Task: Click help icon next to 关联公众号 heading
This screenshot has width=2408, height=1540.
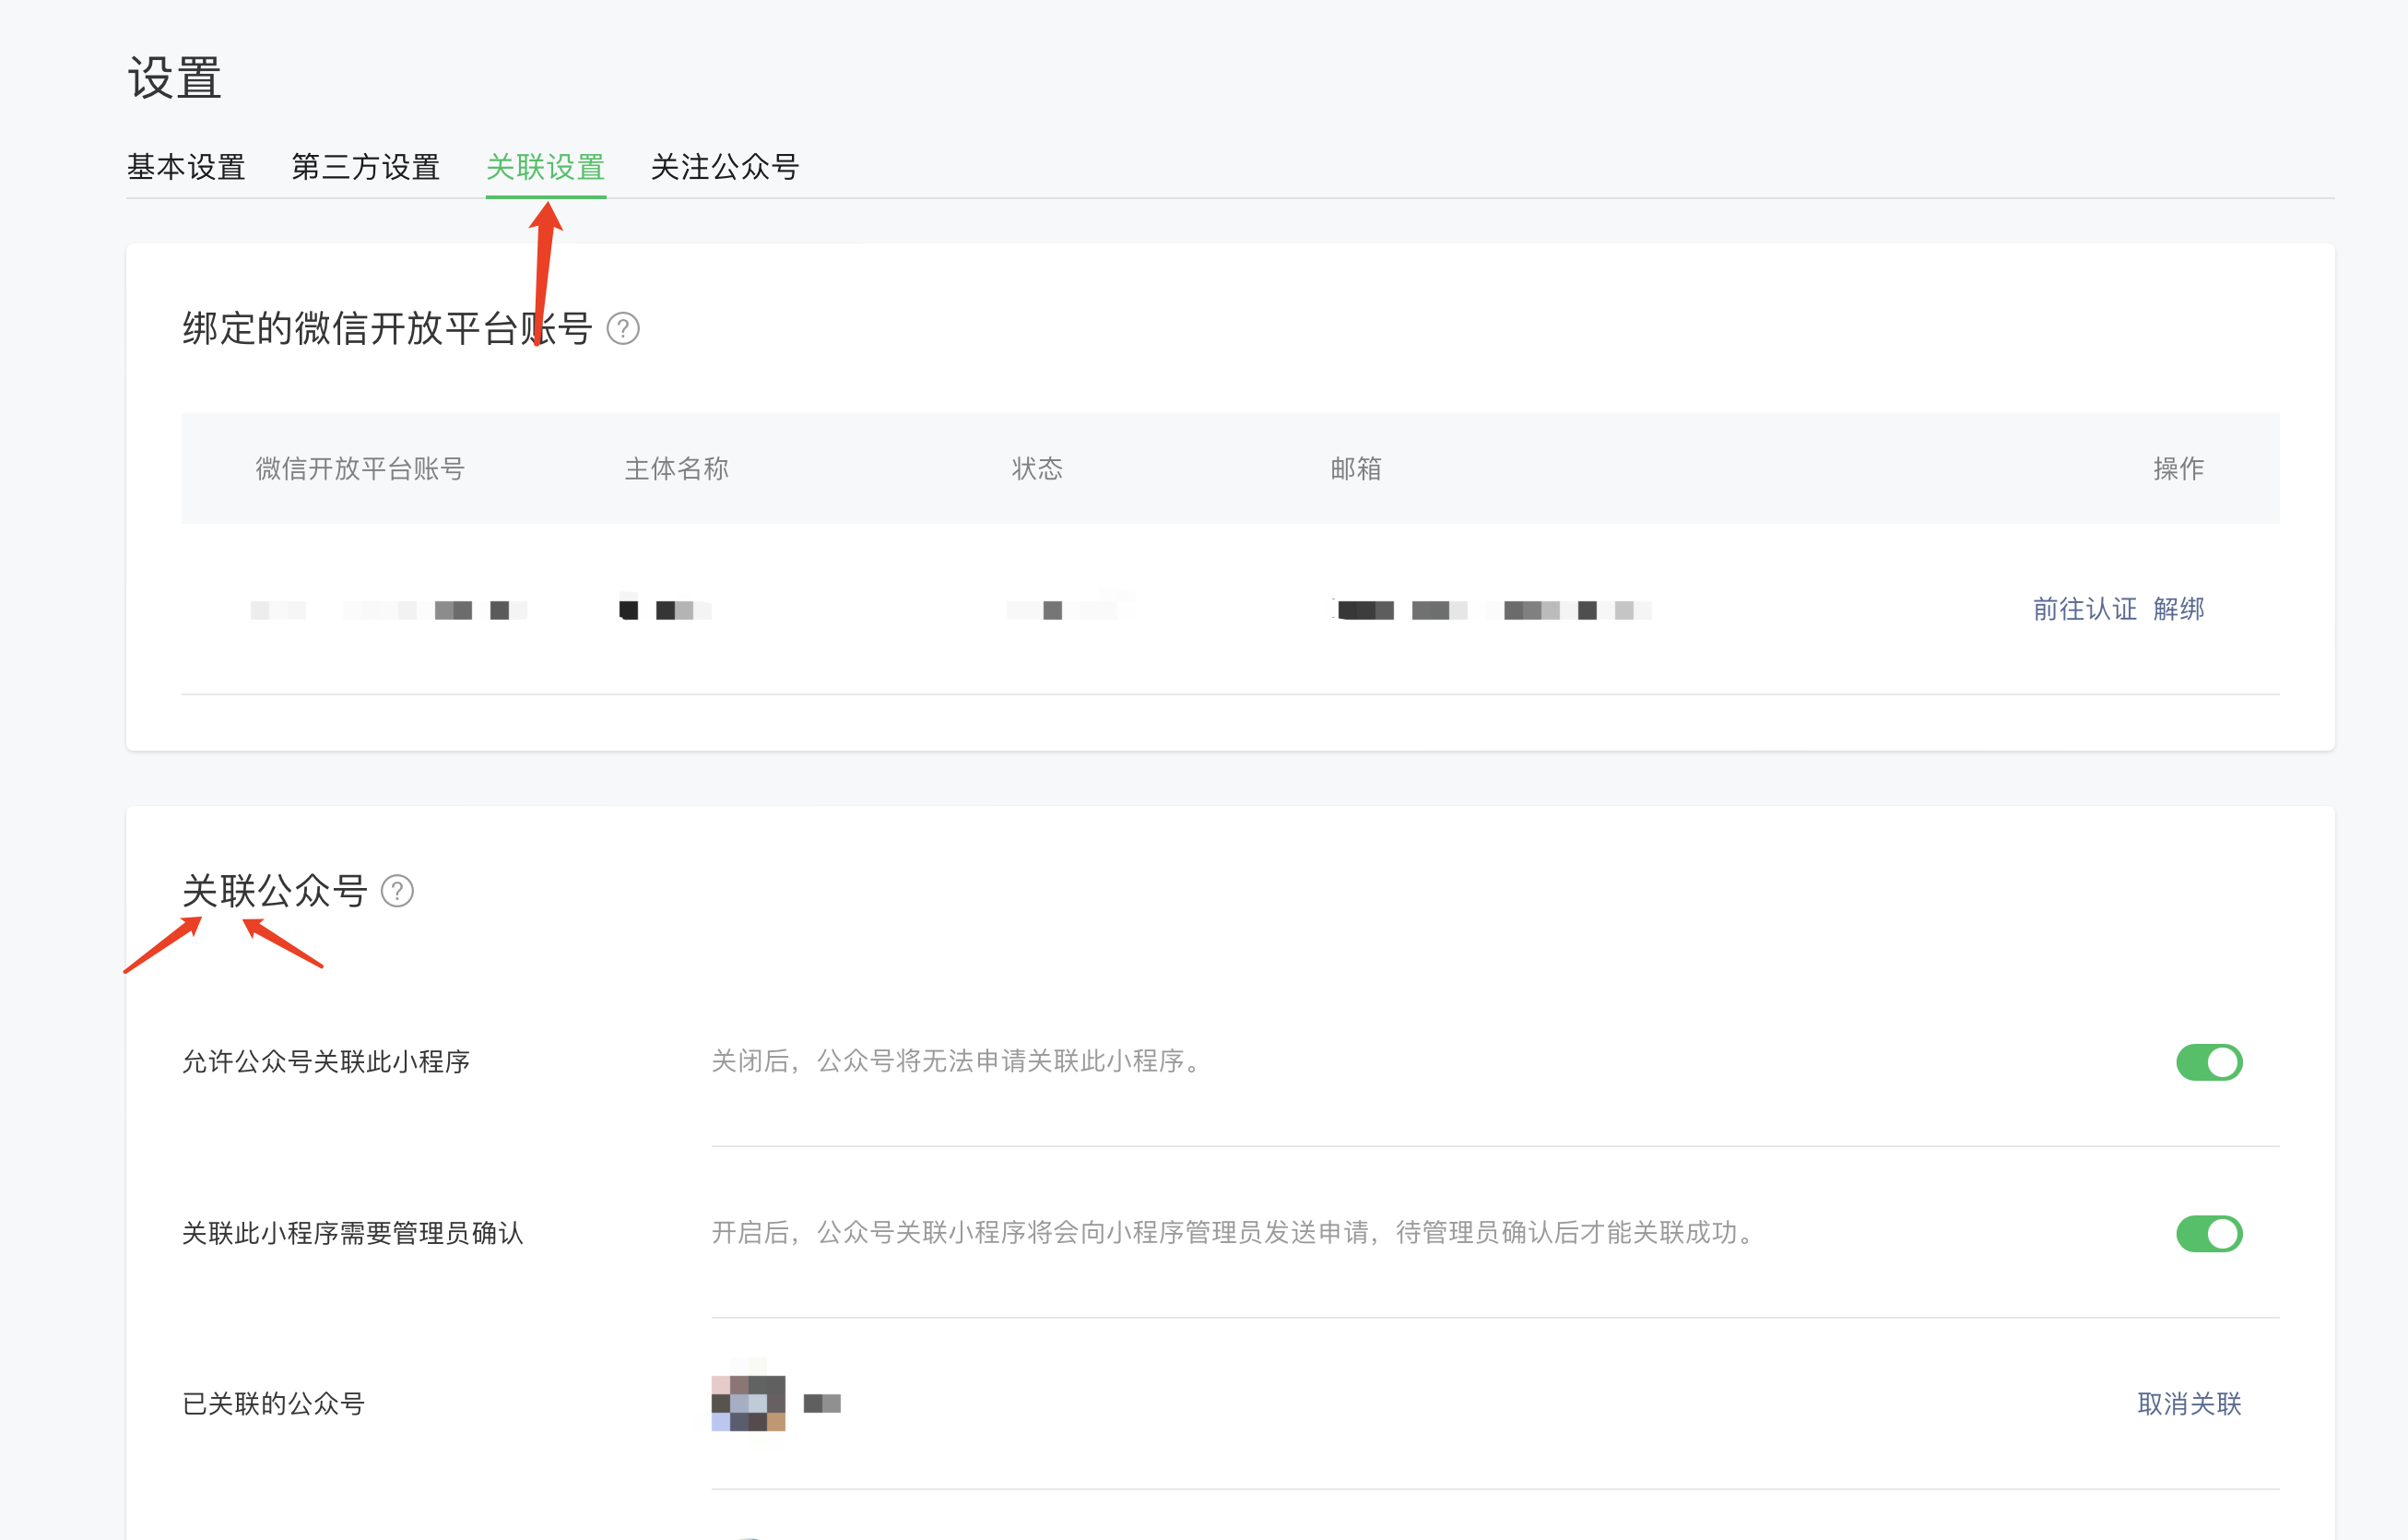Action: click(x=397, y=890)
